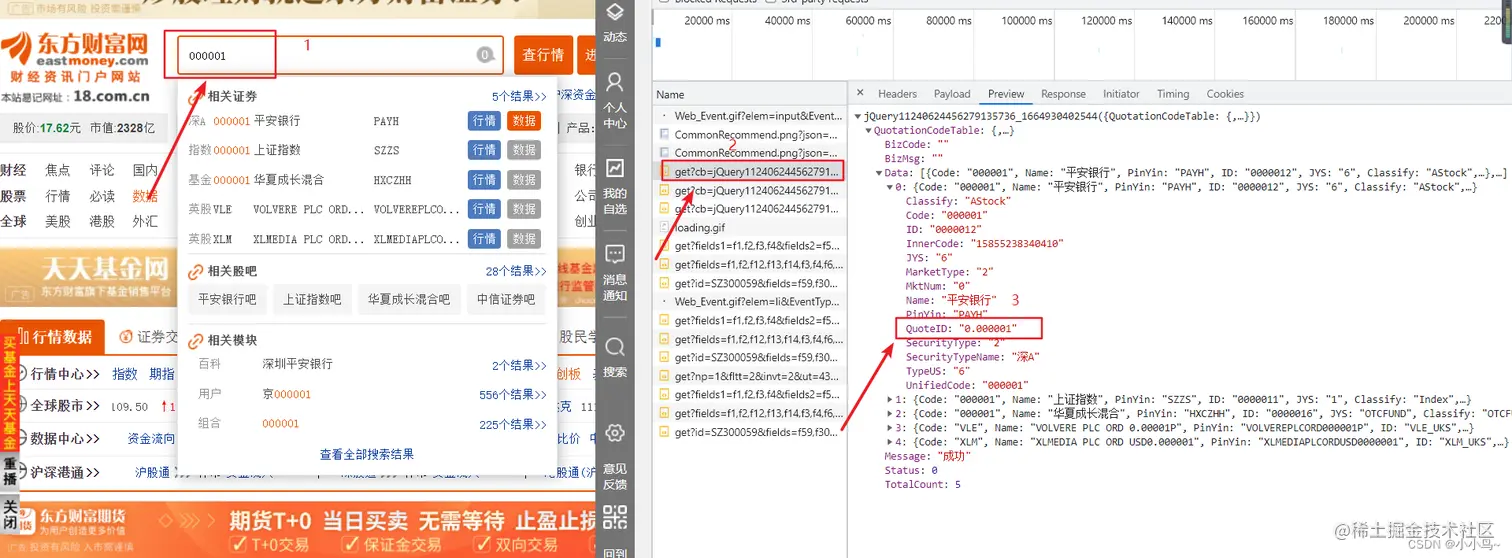The image size is (1512, 558).
Task: Click 股票 in site navigation
Action: point(13,196)
